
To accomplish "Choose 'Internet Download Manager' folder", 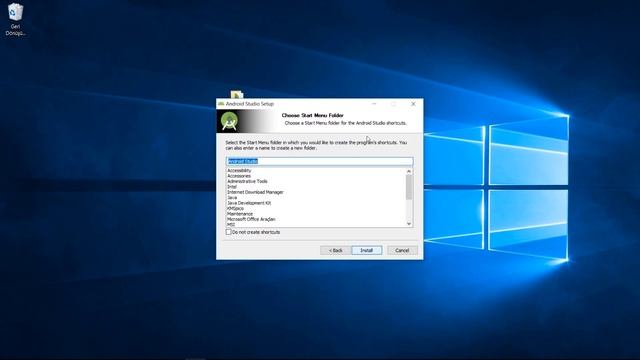I will [x=255, y=192].
